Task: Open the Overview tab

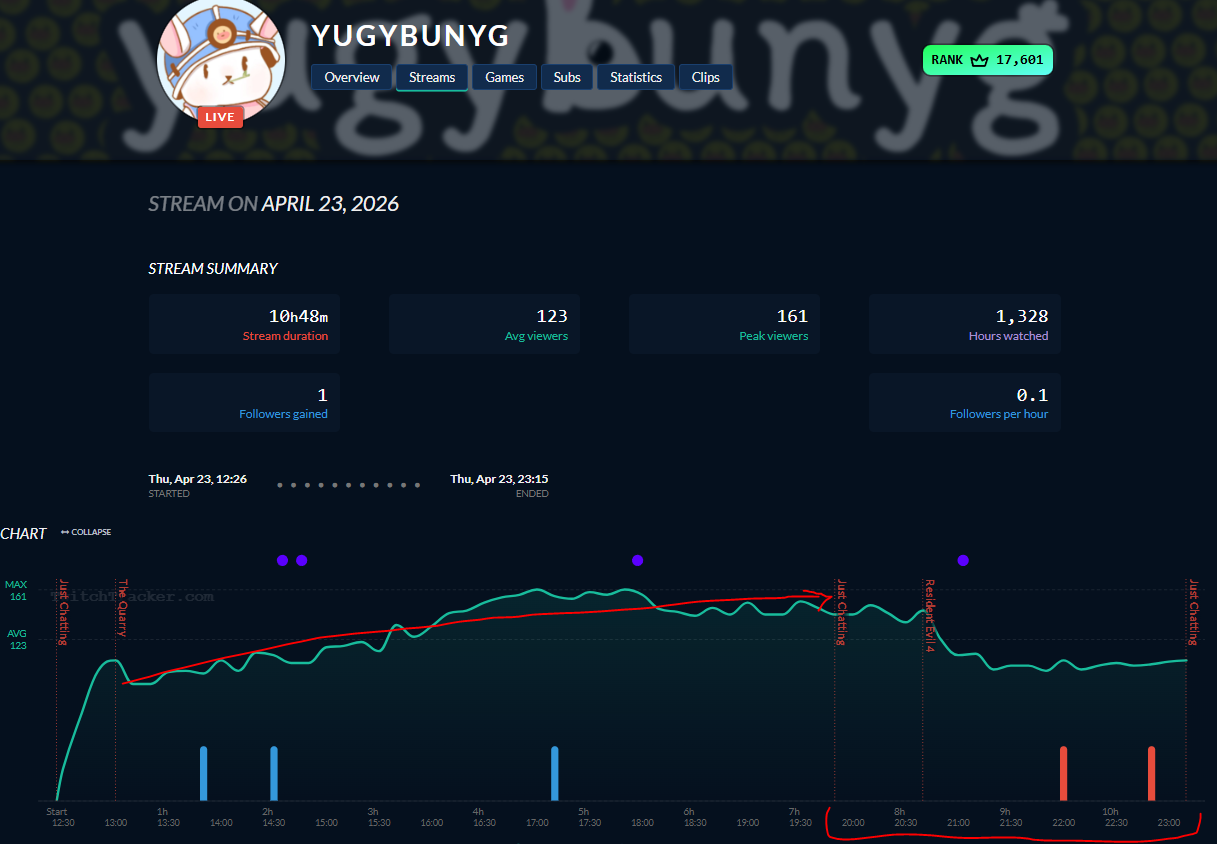Action: pyautogui.click(x=352, y=77)
